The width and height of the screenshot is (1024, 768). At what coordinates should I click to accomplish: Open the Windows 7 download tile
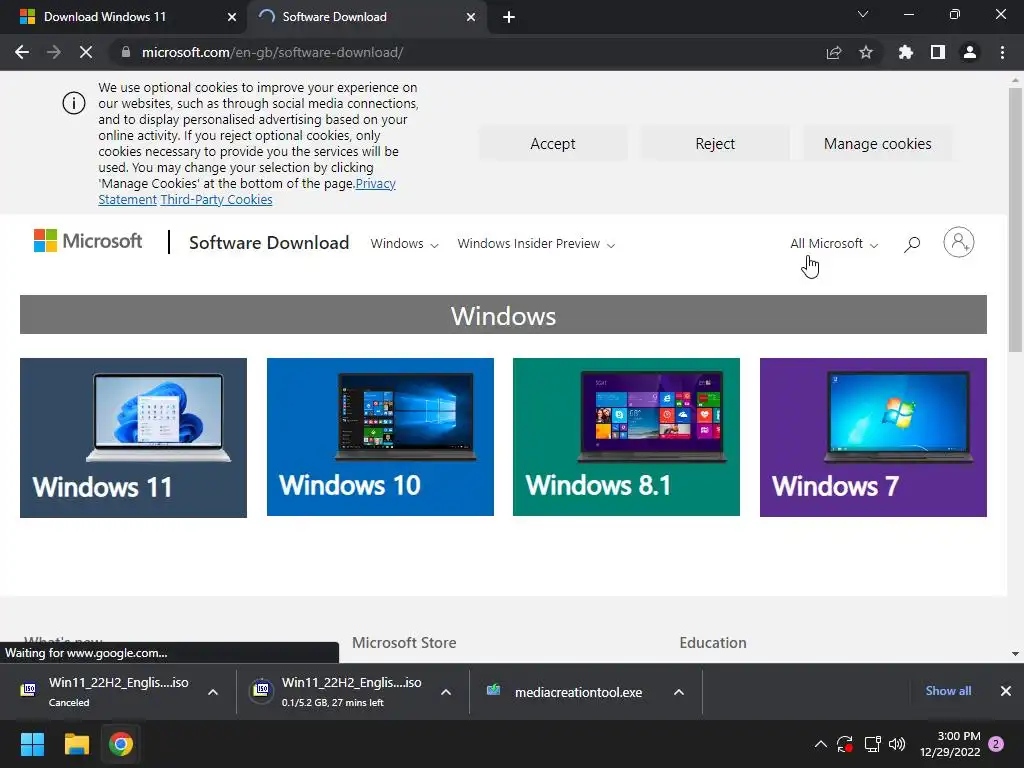click(x=873, y=437)
